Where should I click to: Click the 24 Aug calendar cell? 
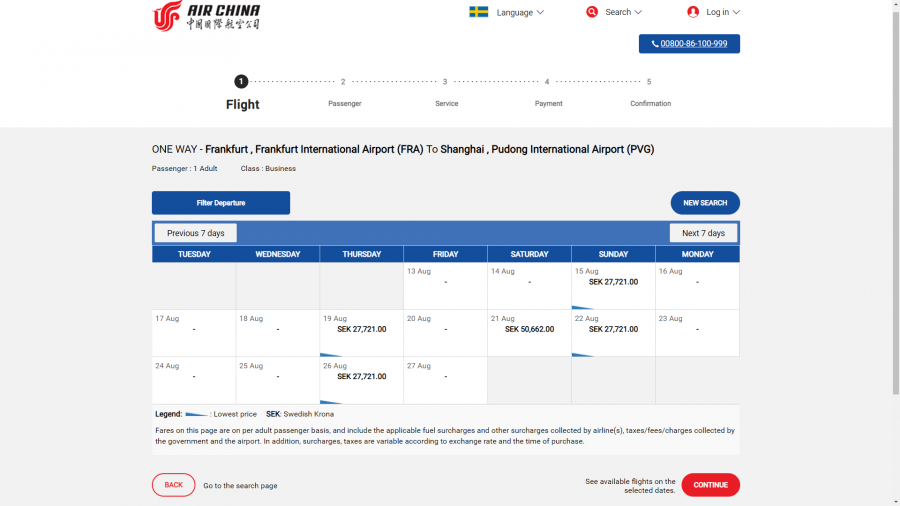tap(193, 380)
